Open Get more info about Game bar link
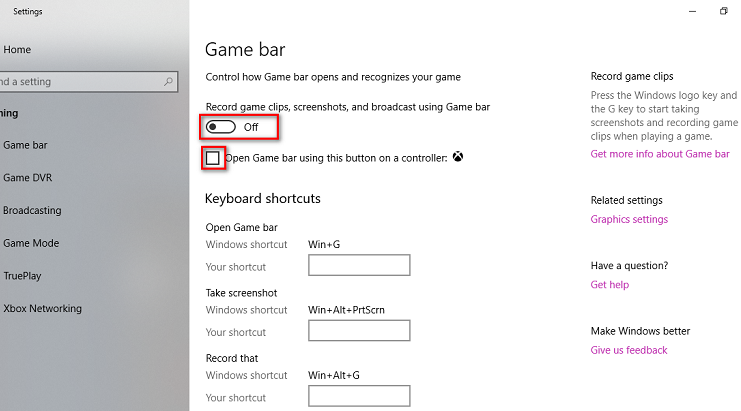The image size is (741, 411). point(660,154)
